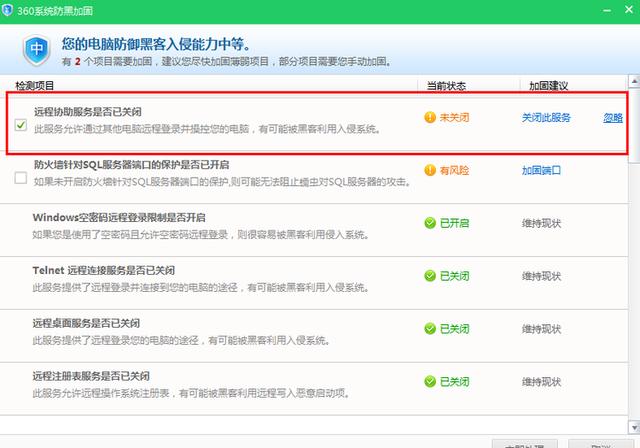Viewport: 640px width, 448px height.
Task: Click the 加固端口 link
Action: pos(541,170)
